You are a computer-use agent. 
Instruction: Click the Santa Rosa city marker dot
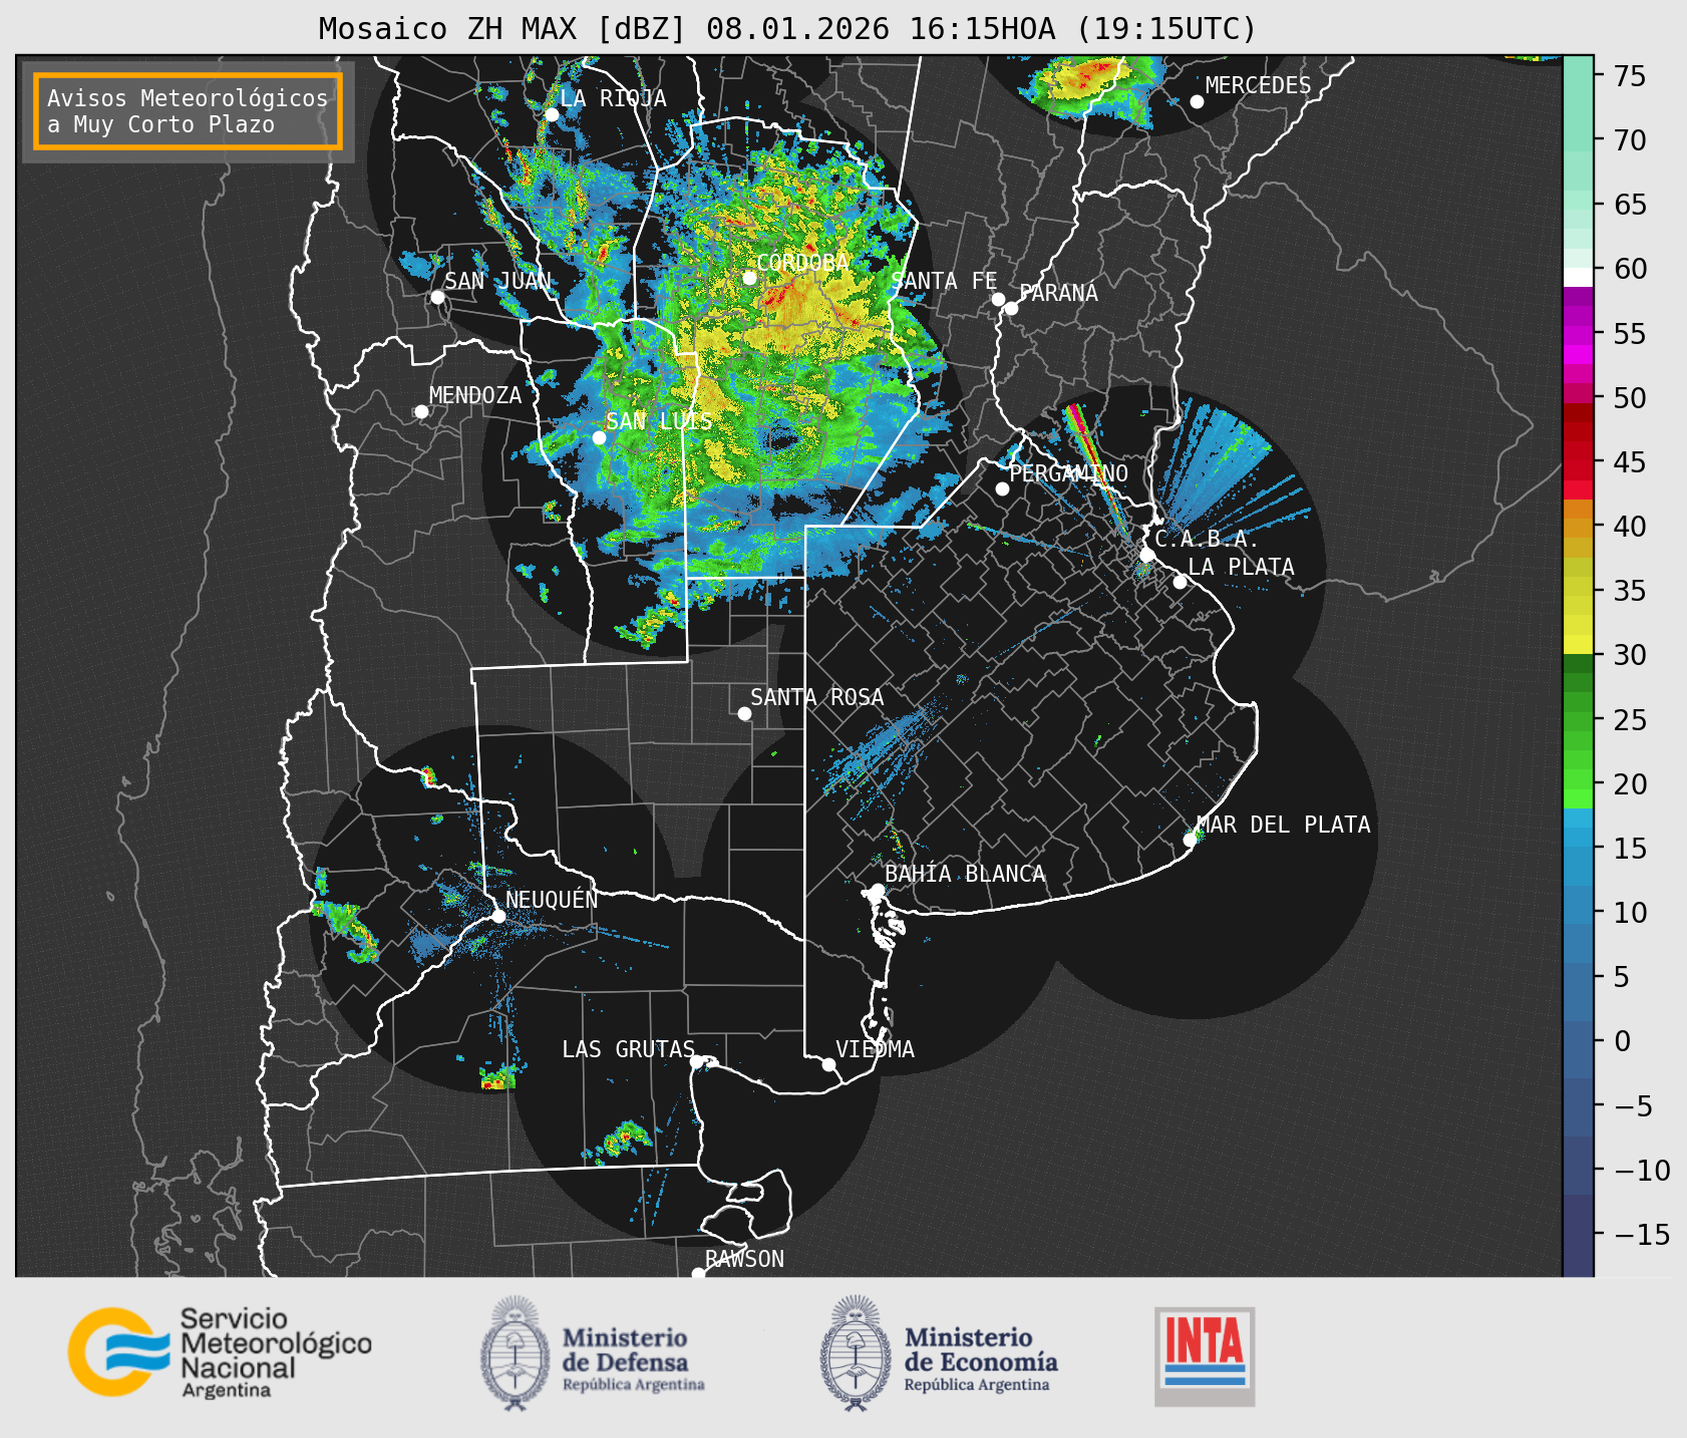[x=744, y=713]
